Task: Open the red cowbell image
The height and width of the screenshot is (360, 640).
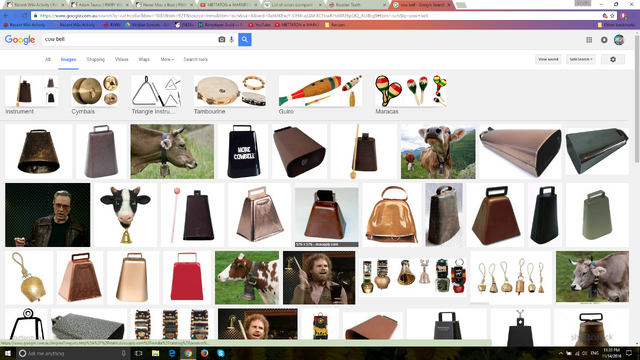Action: 187,278
